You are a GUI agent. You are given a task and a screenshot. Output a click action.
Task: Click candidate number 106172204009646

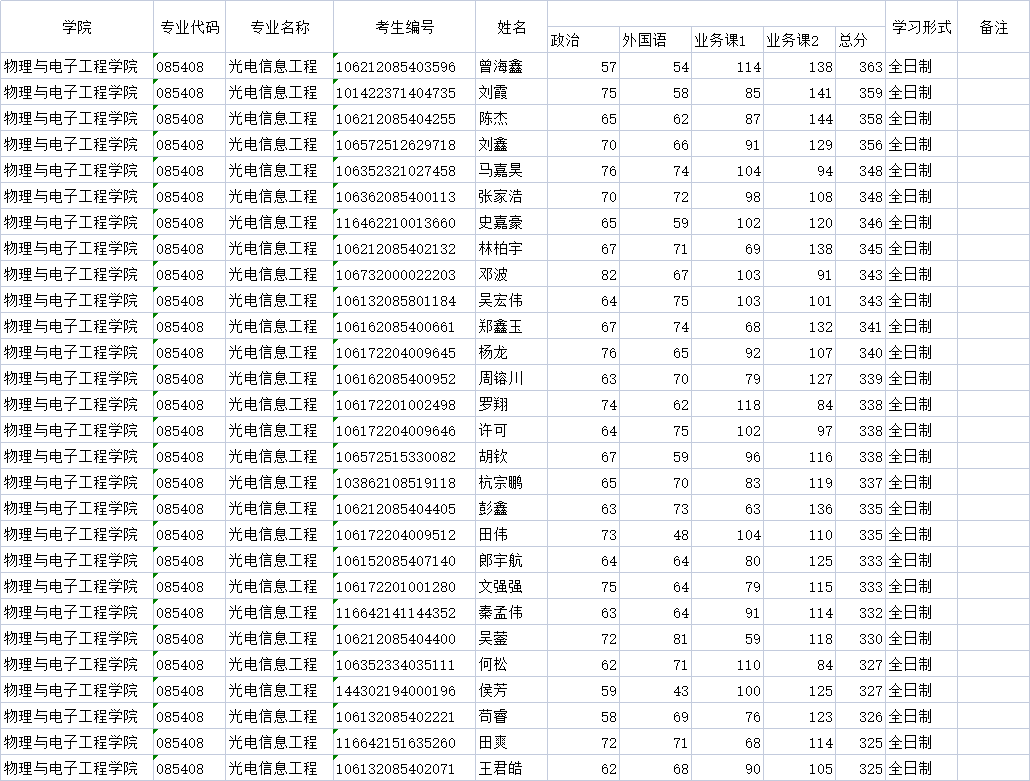click(404, 430)
